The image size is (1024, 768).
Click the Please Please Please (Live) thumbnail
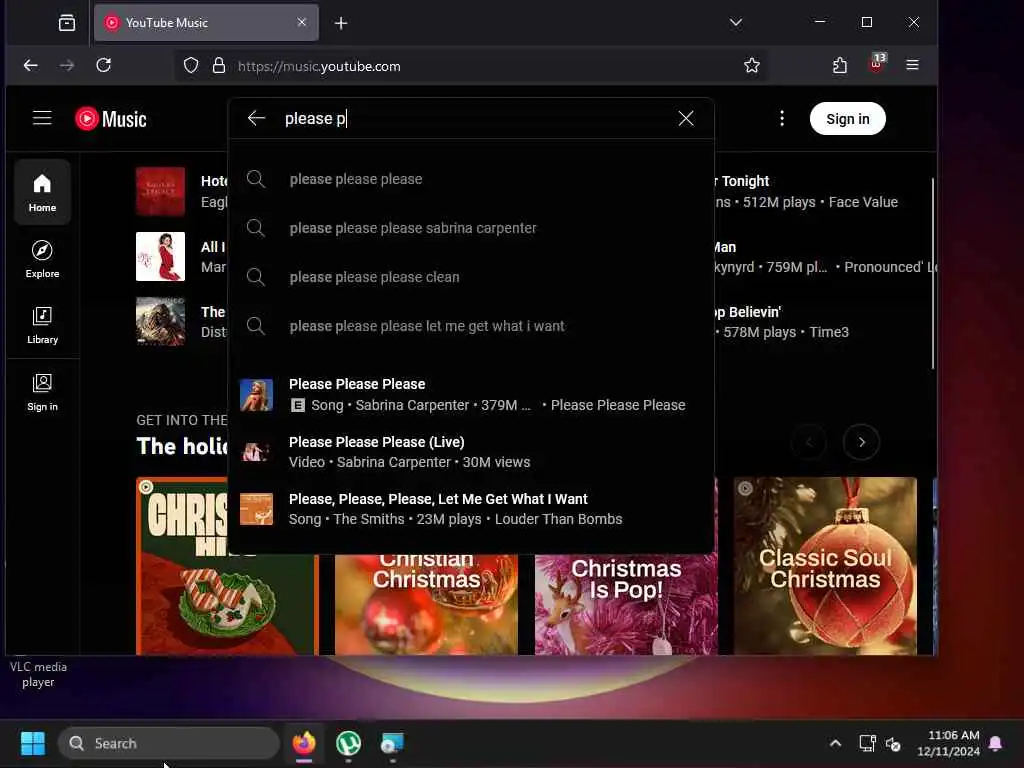pyautogui.click(x=256, y=451)
